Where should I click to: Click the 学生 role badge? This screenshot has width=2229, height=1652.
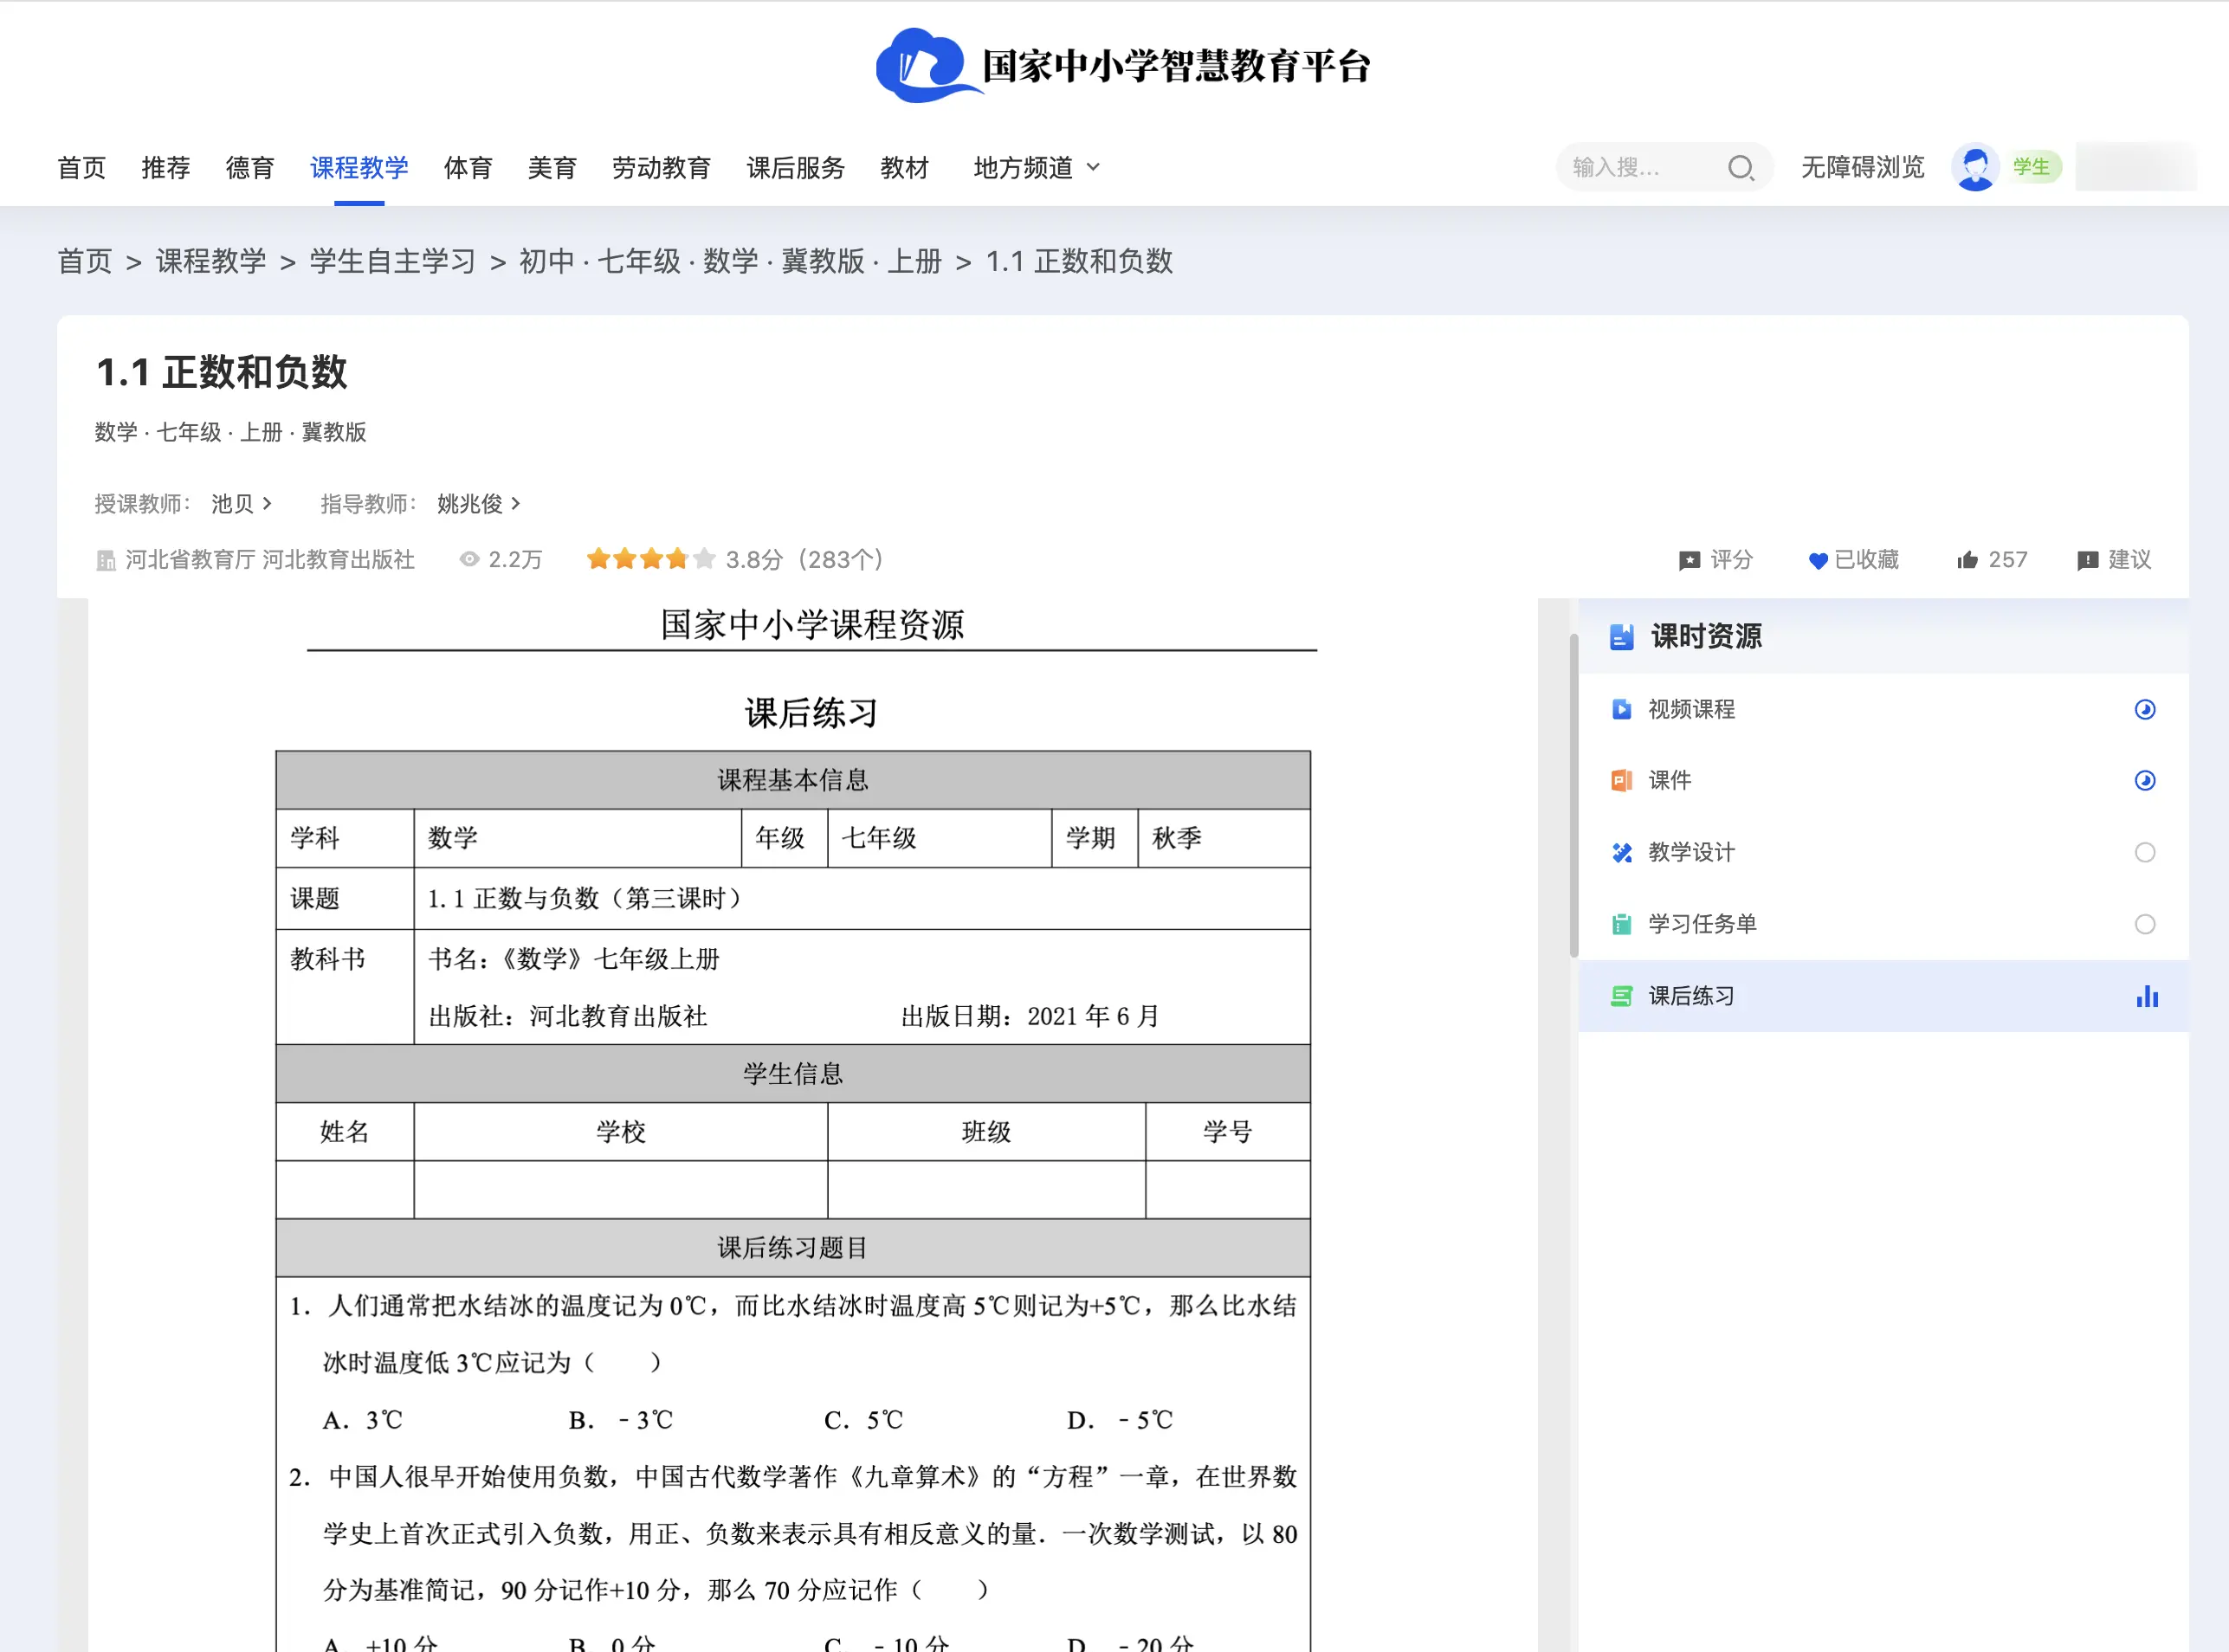click(2031, 167)
